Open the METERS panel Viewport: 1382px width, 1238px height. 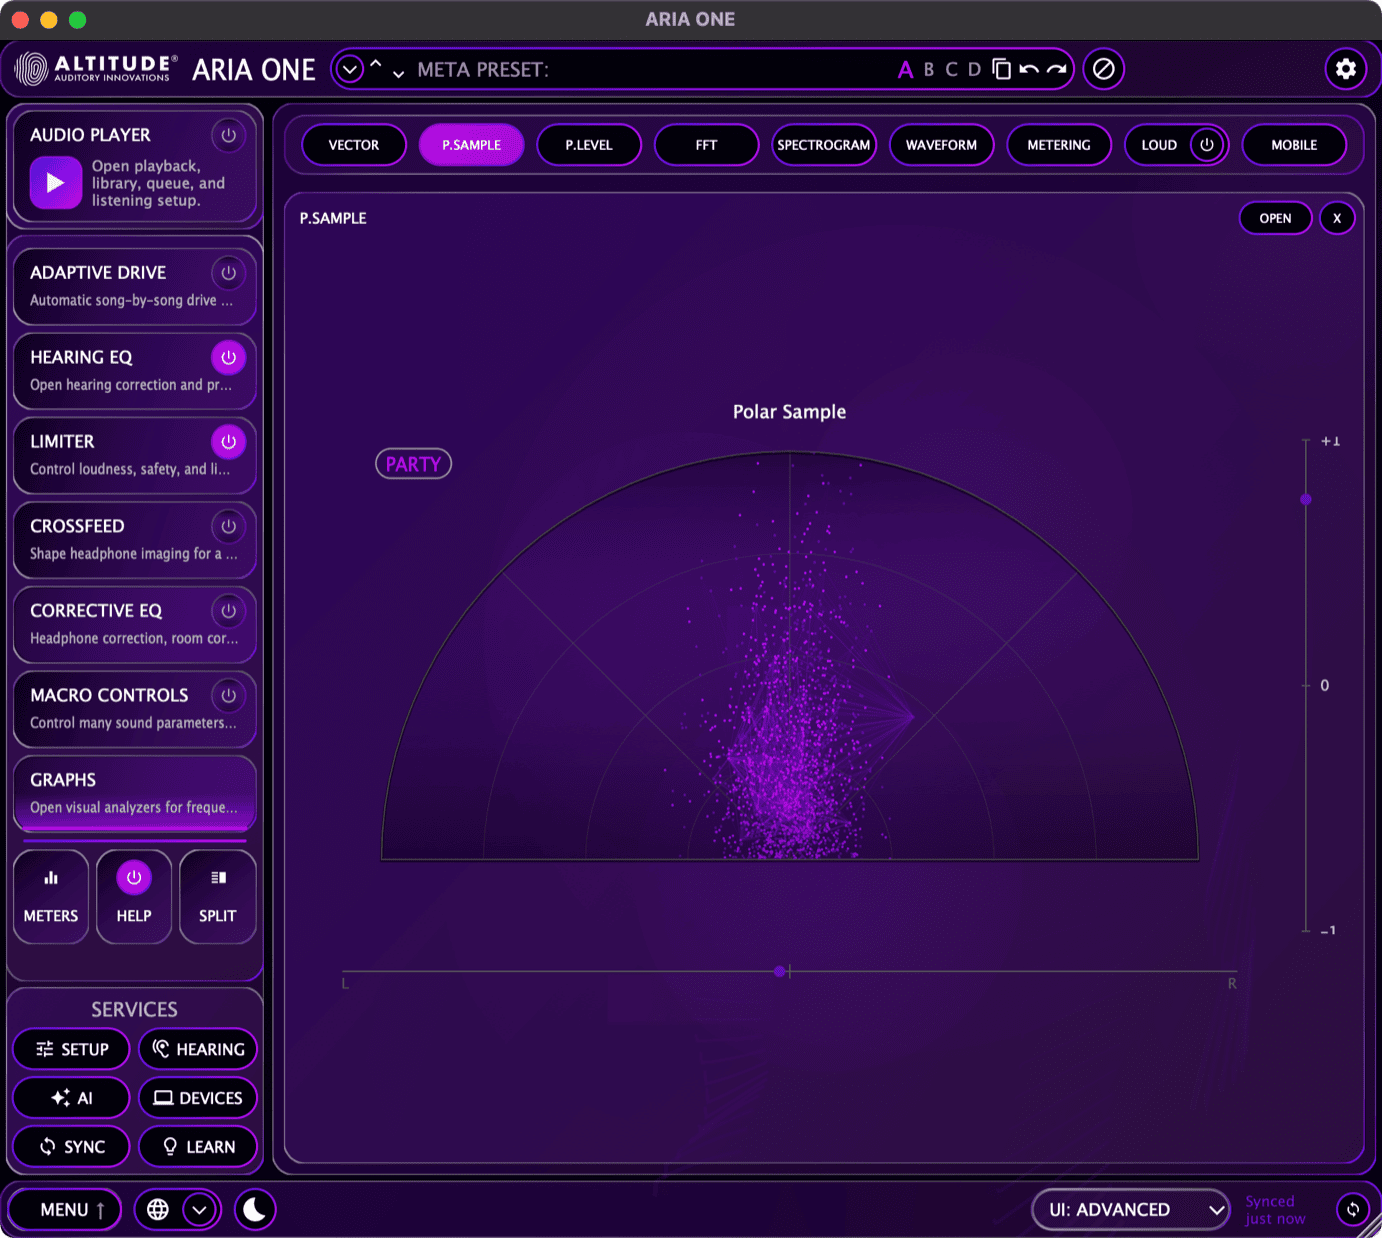click(51, 897)
